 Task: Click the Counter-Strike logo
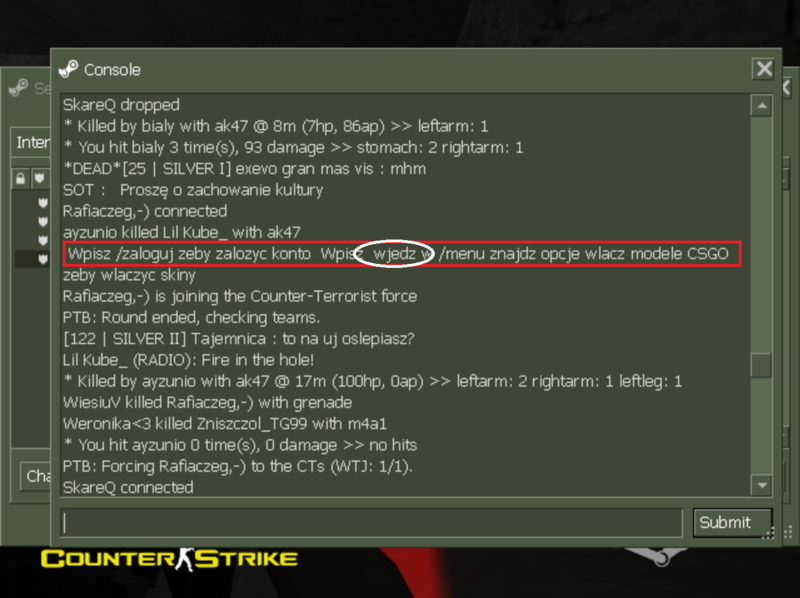(x=169, y=559)
